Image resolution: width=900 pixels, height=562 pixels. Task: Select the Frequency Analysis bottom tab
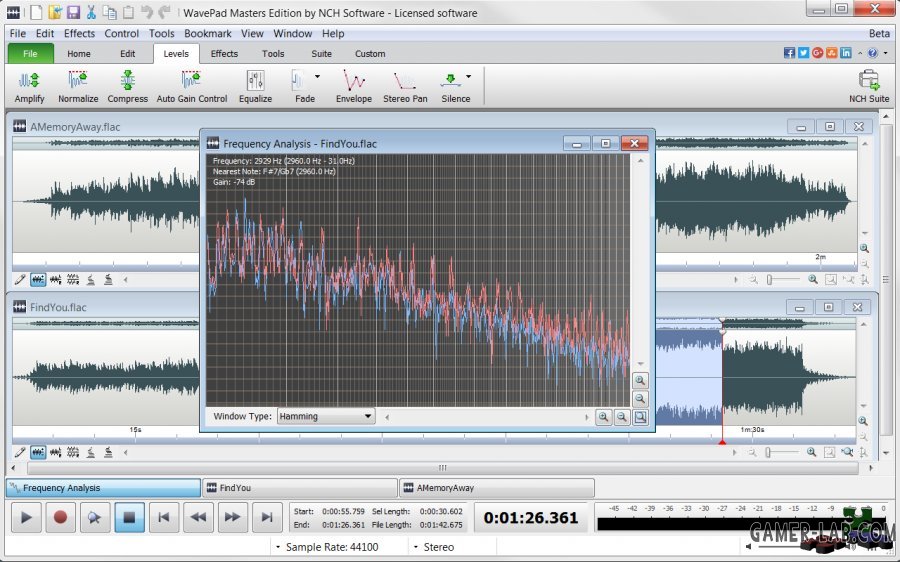coord(103,487)
